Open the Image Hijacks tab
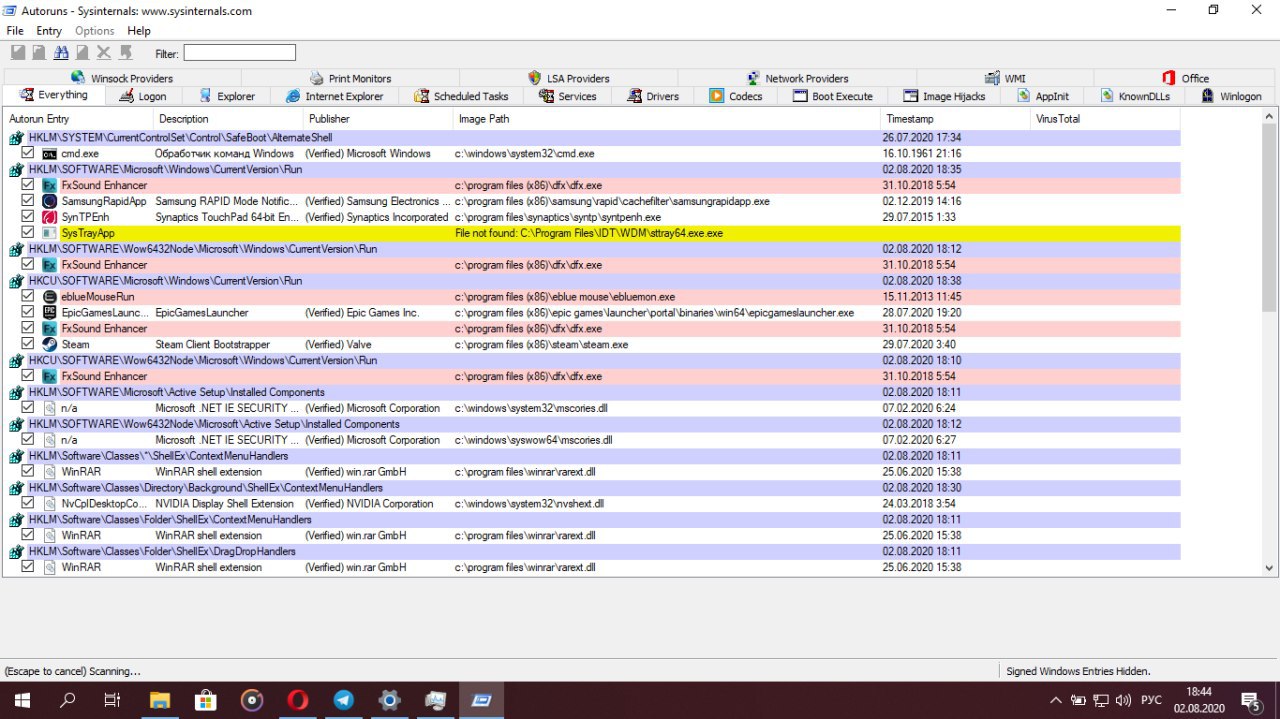The height and width of the screenshot is (719, 1280). tap(944, 96)
